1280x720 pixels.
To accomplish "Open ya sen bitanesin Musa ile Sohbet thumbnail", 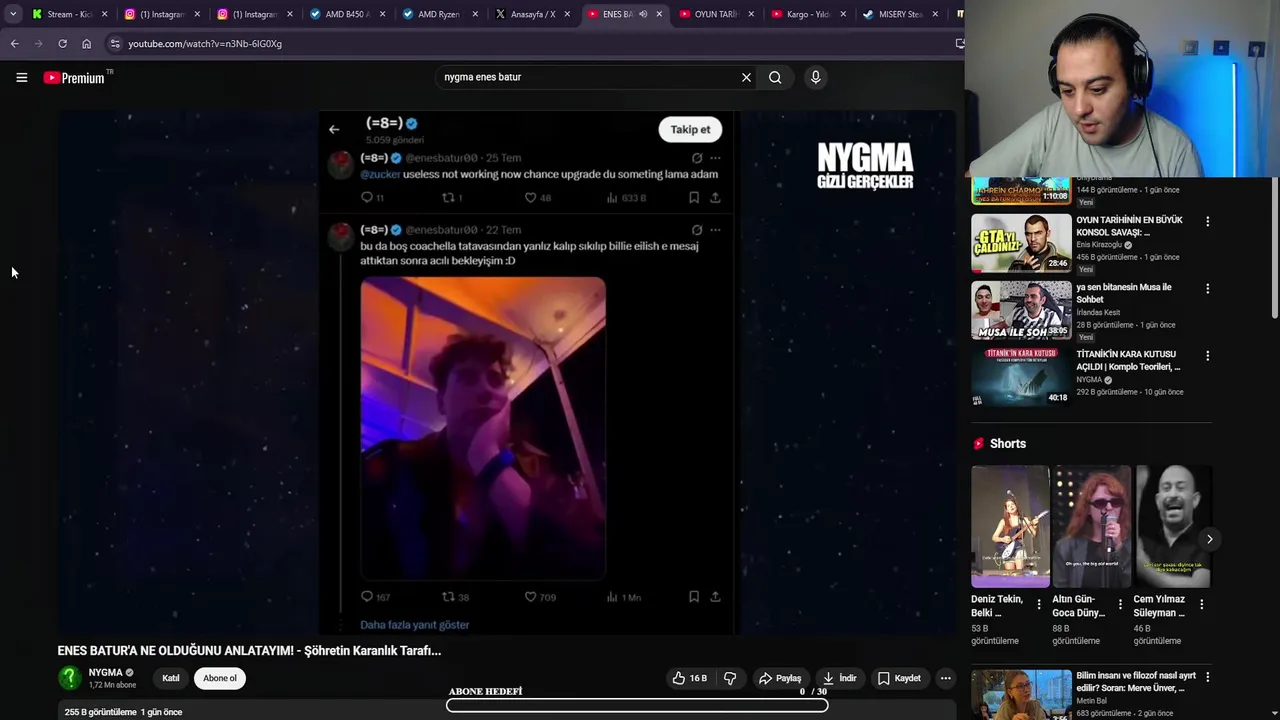I will pyautogui.click(x=1021, y=310).
